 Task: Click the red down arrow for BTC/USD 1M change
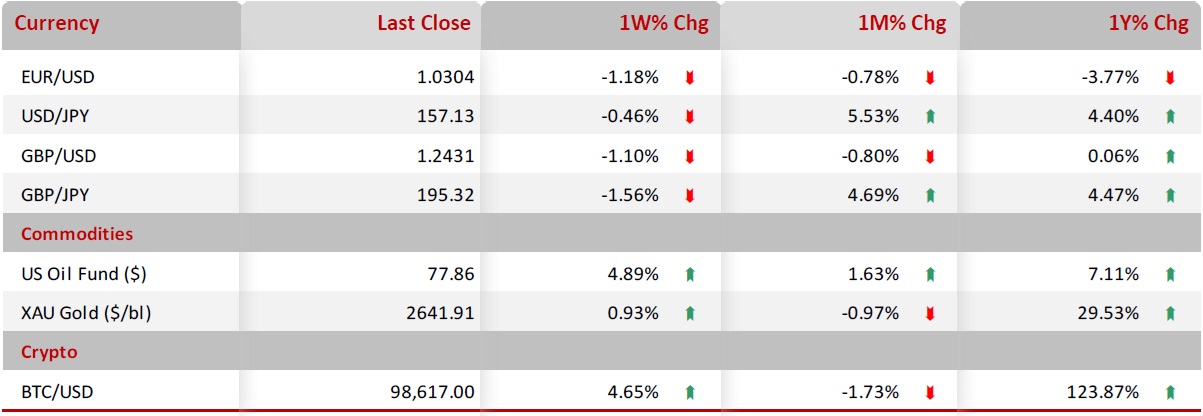[929, 393]
